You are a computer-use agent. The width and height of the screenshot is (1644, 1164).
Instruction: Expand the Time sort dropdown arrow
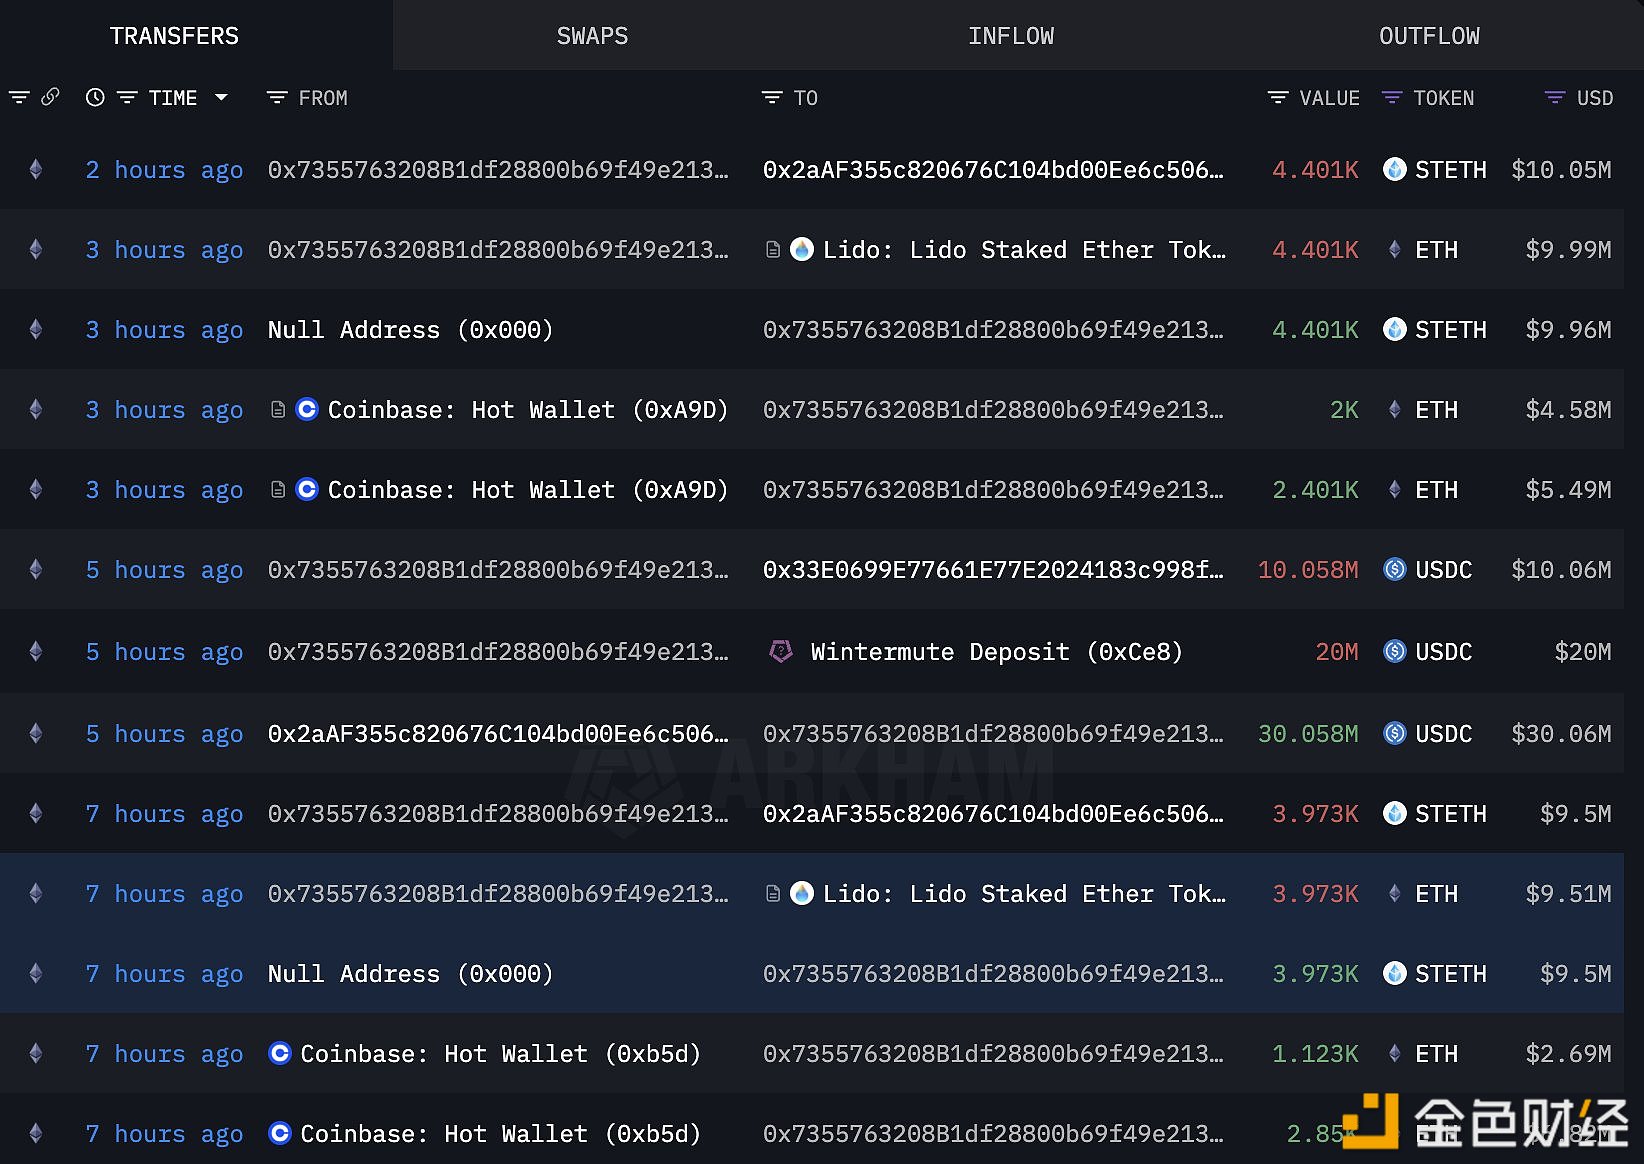(222, 97)
